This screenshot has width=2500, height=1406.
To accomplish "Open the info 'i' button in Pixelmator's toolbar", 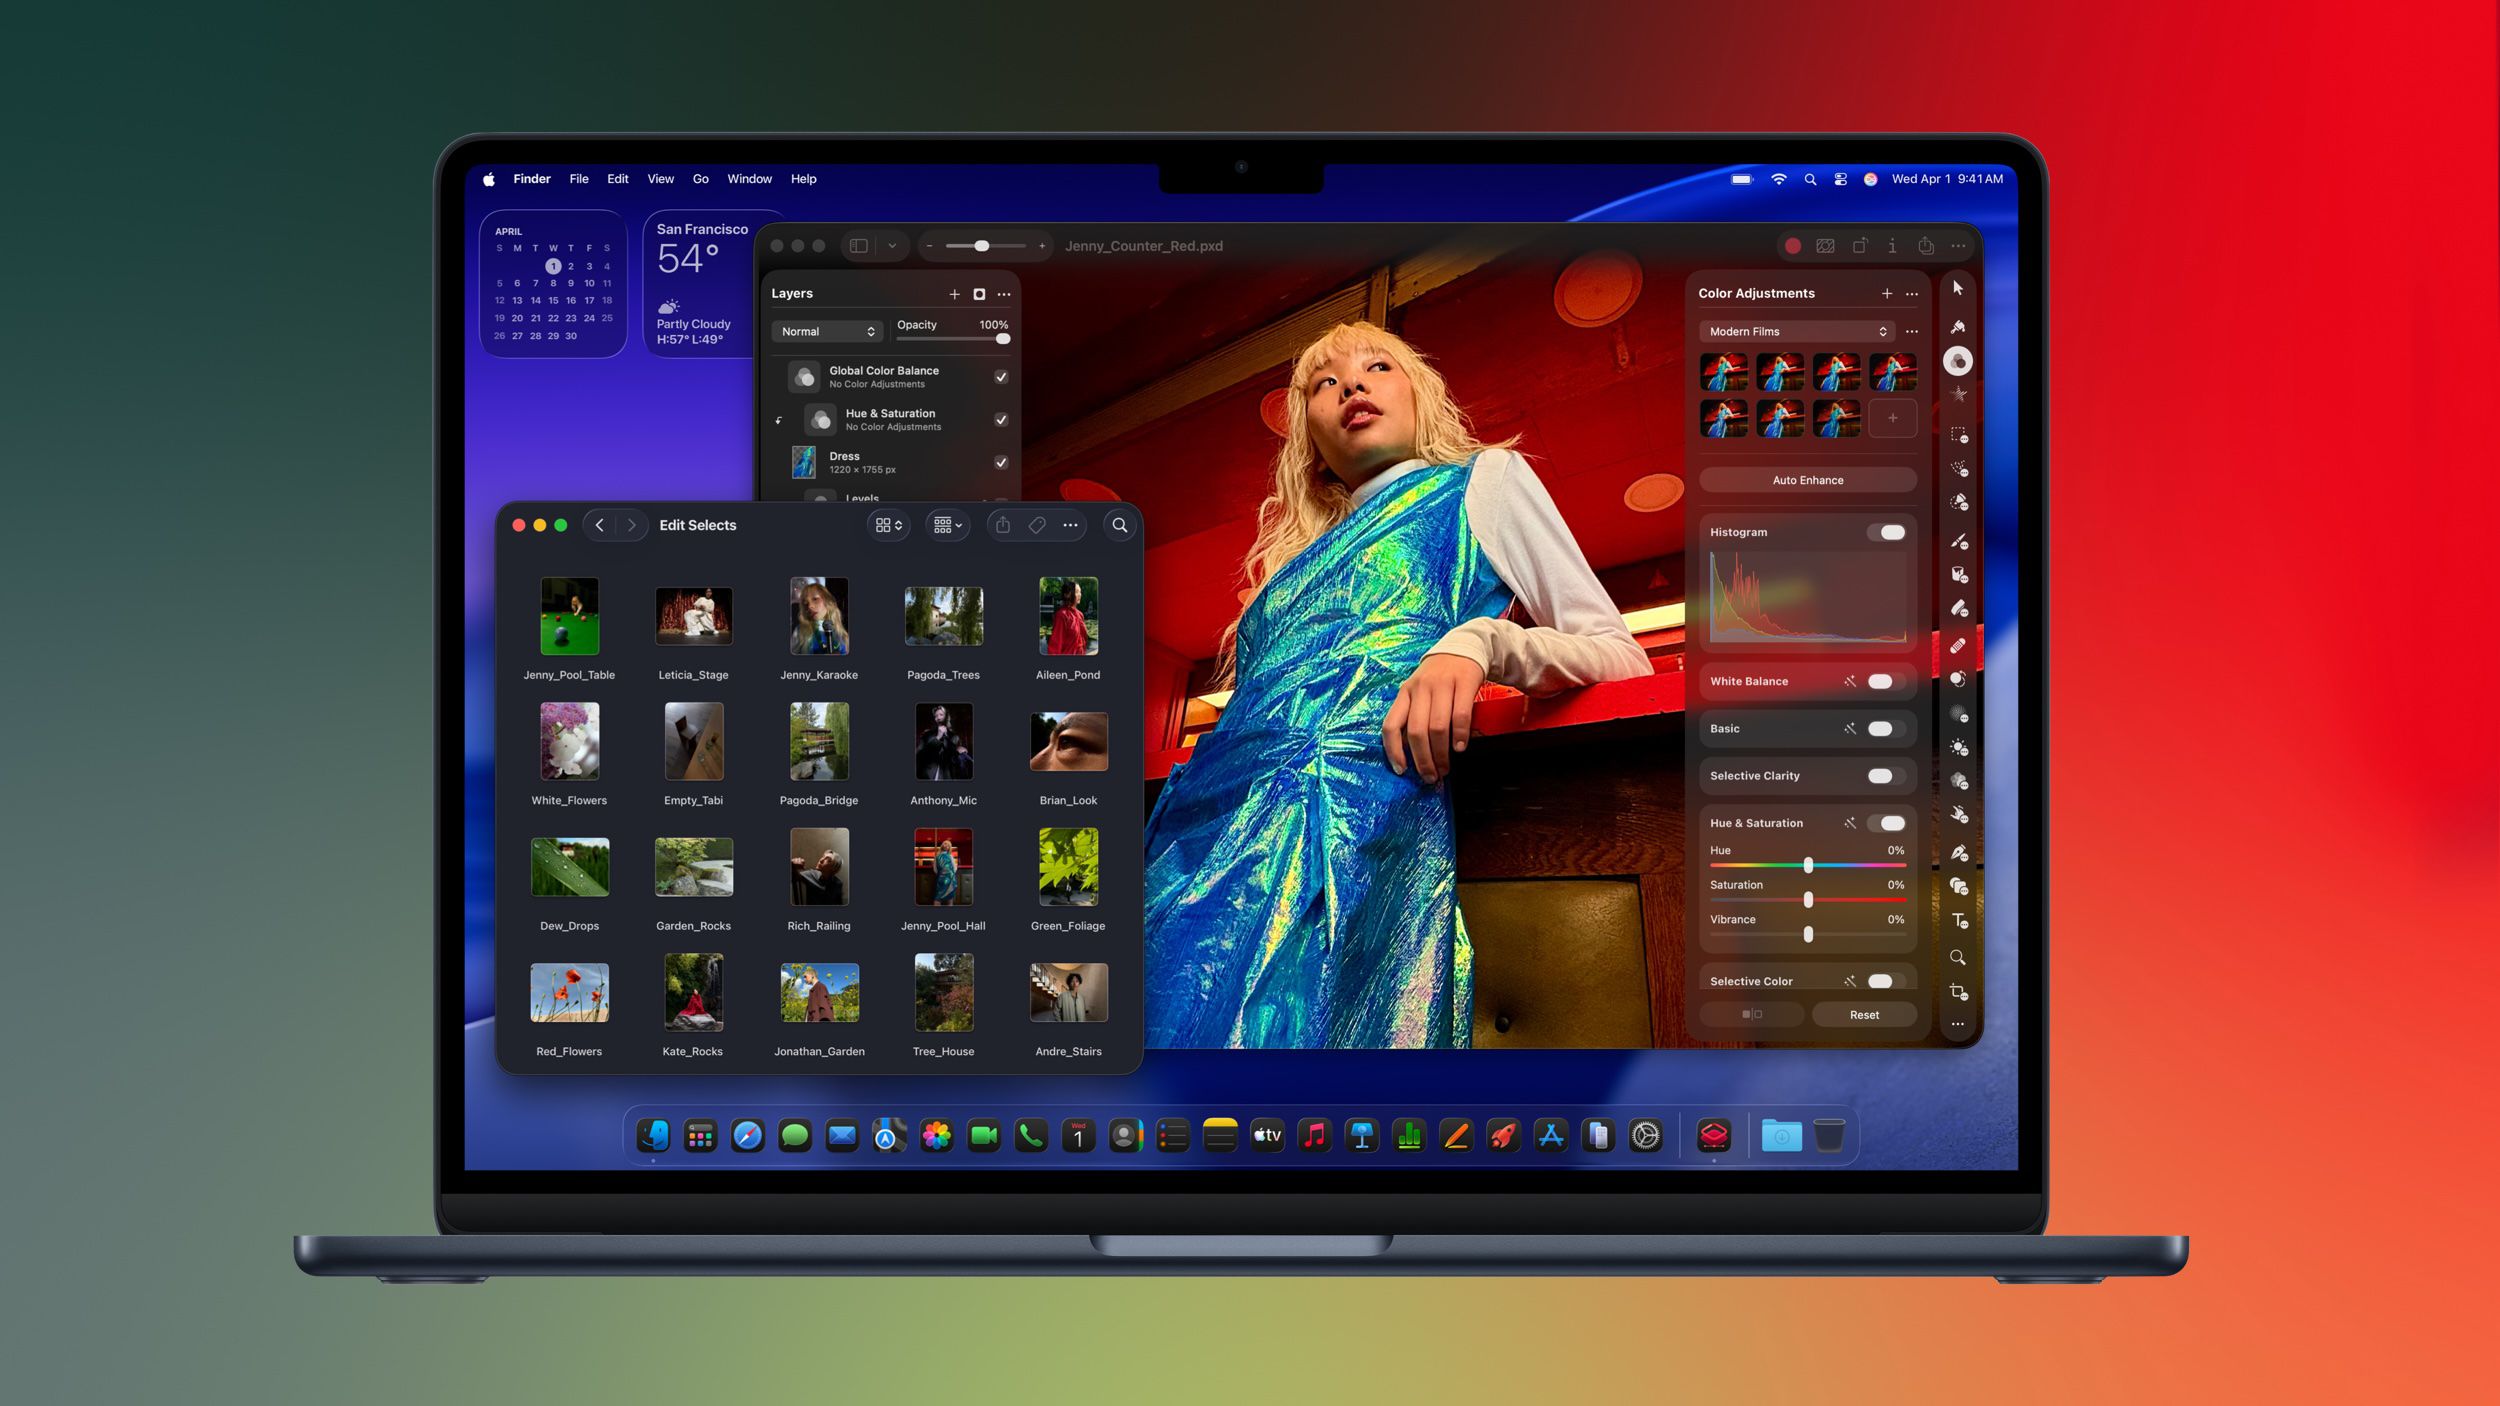I will tap(1892, 246).
